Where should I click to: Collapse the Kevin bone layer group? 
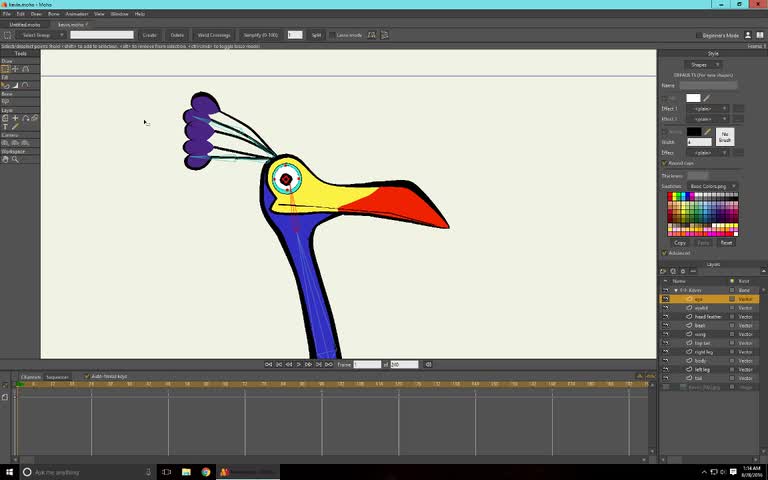[x=676, y=290]
